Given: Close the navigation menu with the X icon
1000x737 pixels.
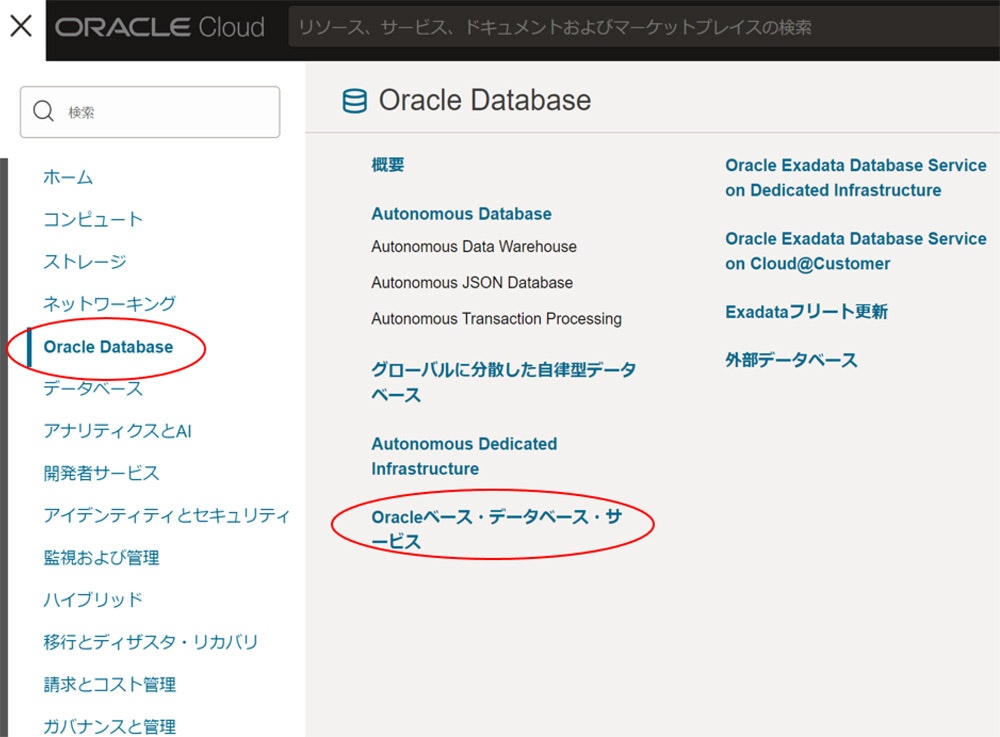Looking at the screenshot, I should [21, 26].
